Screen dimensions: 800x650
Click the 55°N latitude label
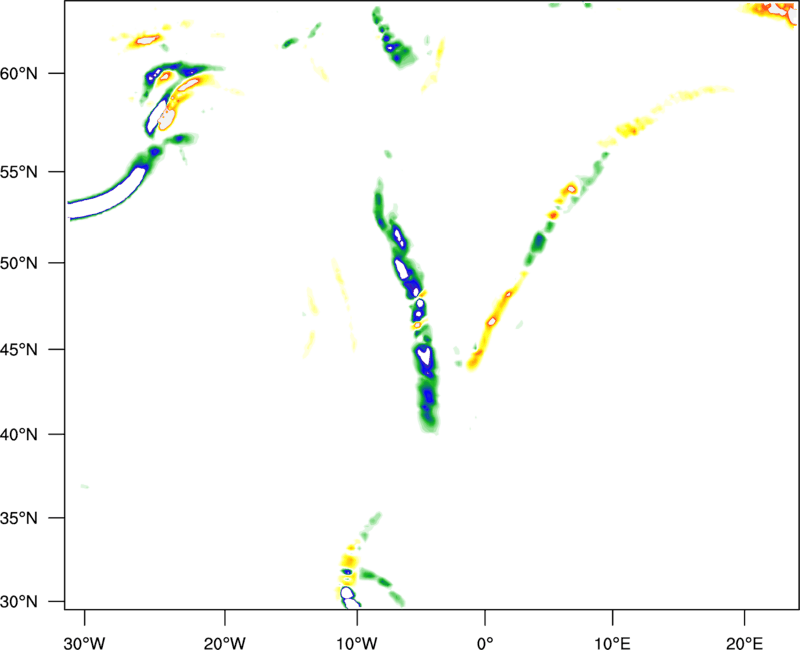click(x=19, y=172)
